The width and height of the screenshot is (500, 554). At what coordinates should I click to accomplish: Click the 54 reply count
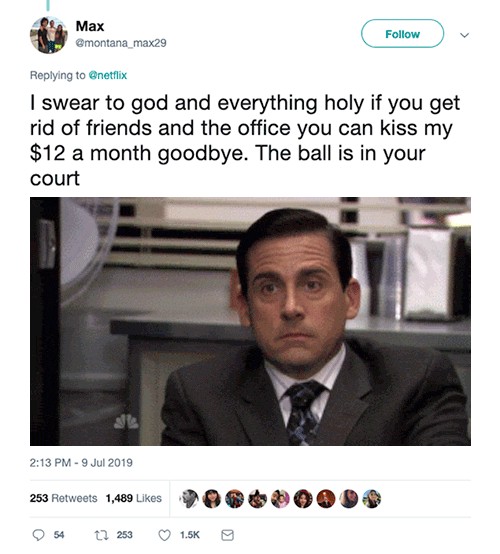(x=59, y=535)
